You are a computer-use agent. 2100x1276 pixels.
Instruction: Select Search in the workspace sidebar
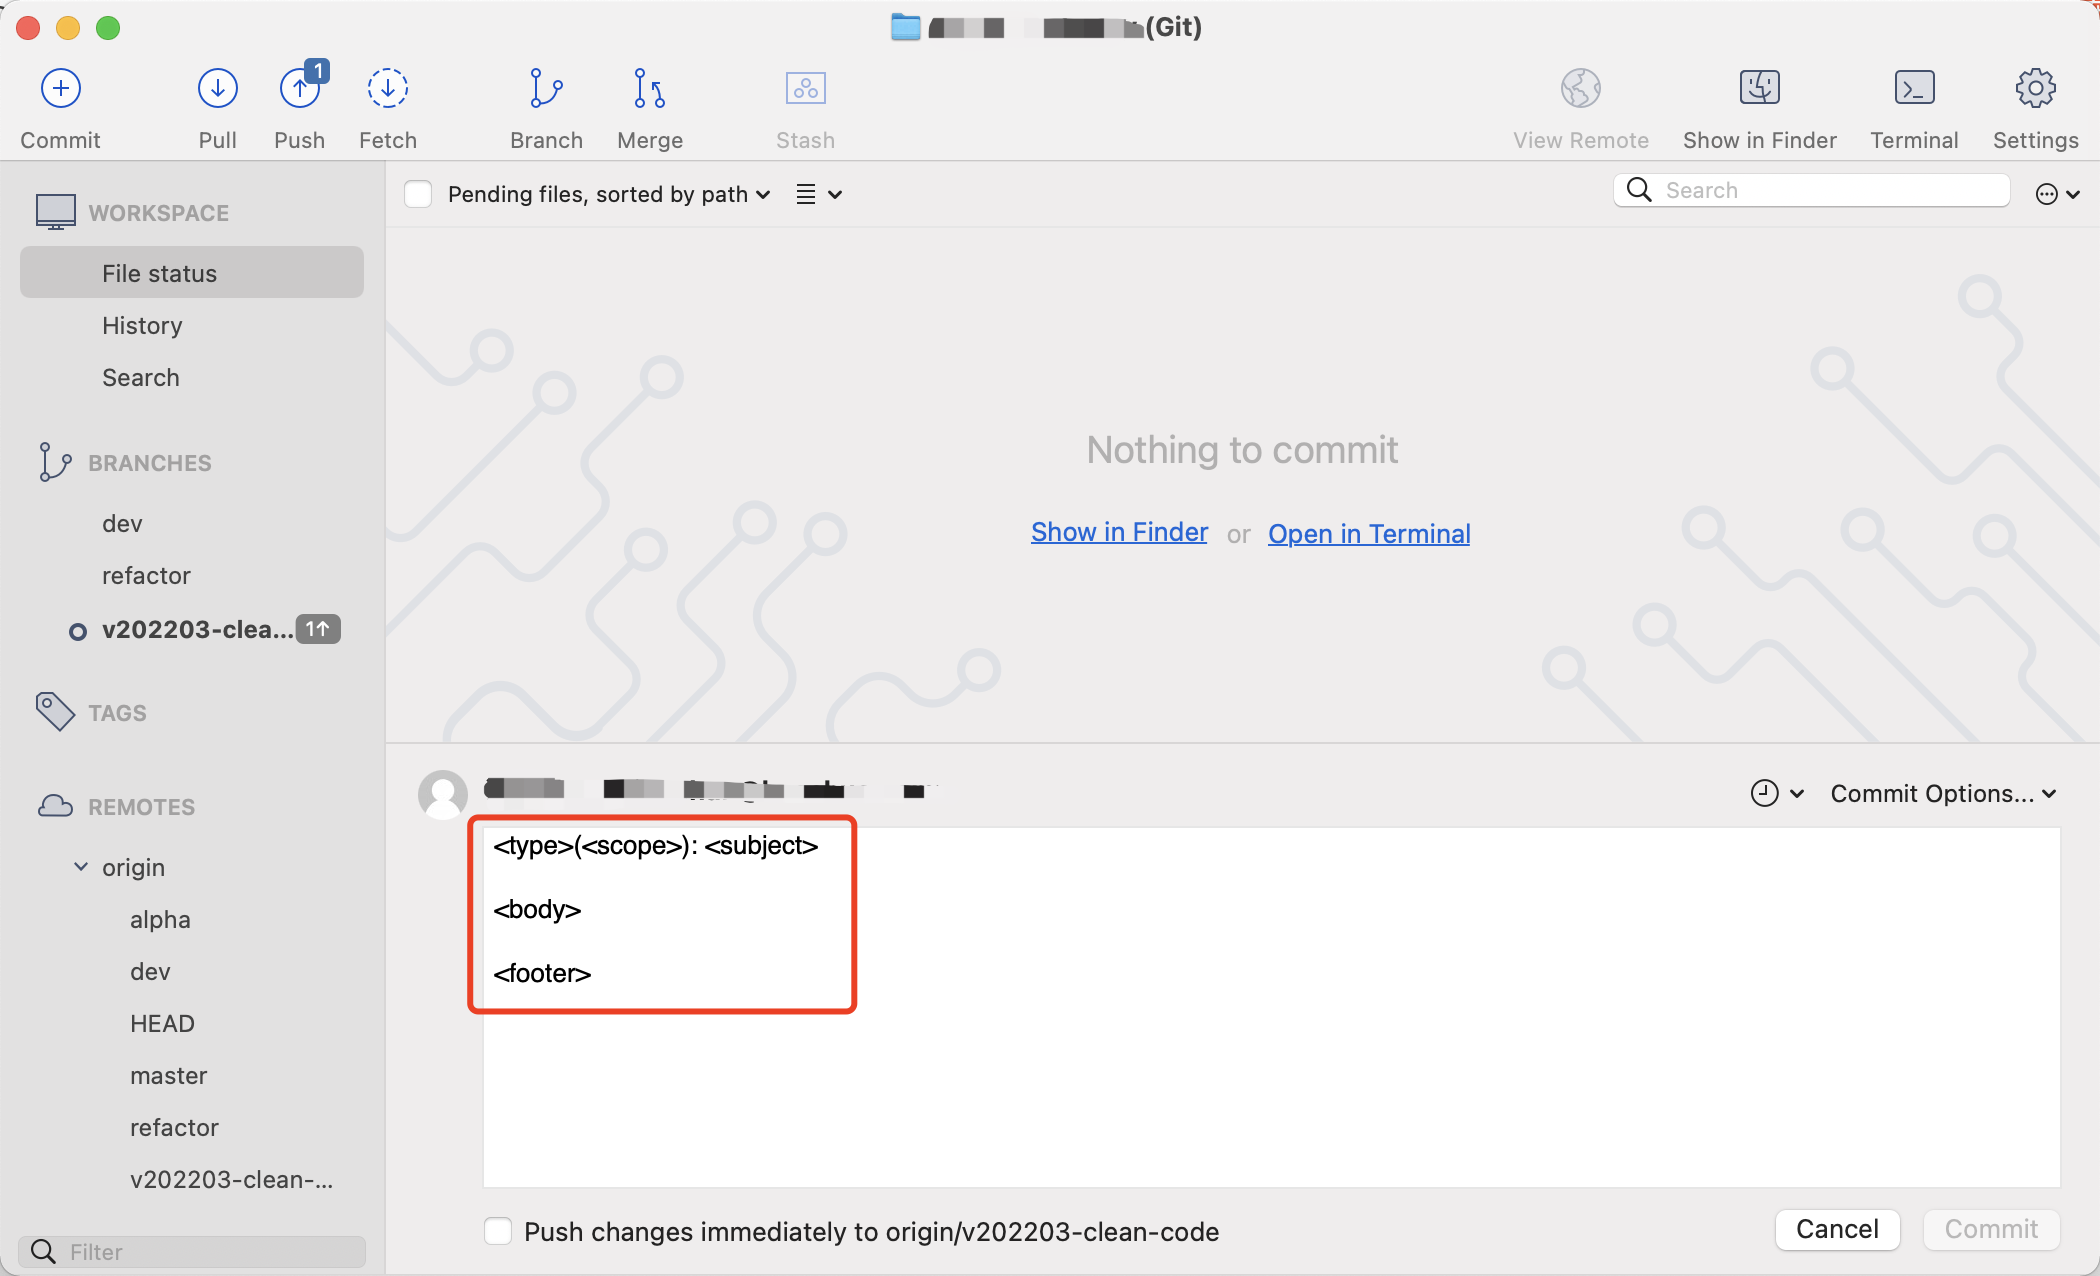pos(141,378)
